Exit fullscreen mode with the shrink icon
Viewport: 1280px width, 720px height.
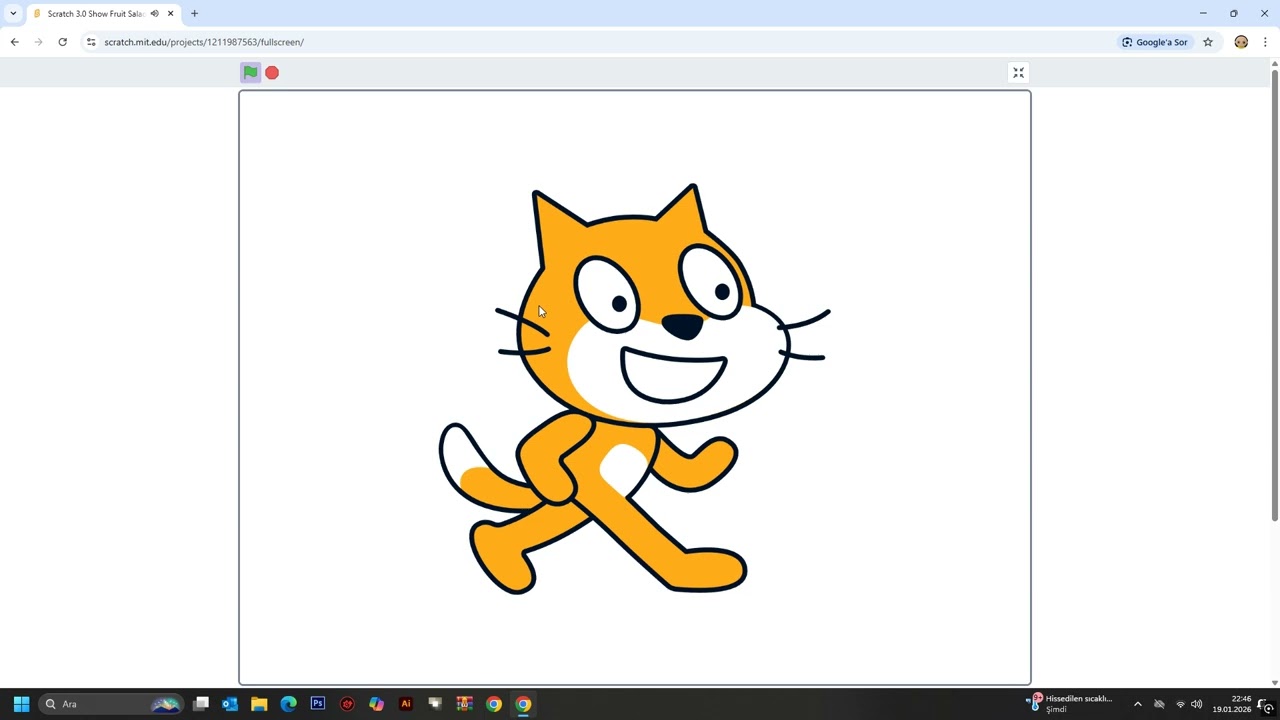coord(1018,73)
